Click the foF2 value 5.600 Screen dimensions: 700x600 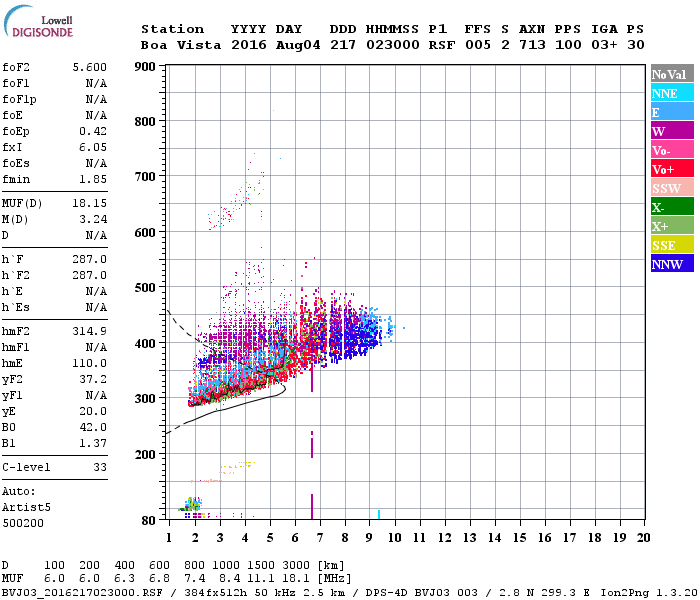click(x=90, y=67)
